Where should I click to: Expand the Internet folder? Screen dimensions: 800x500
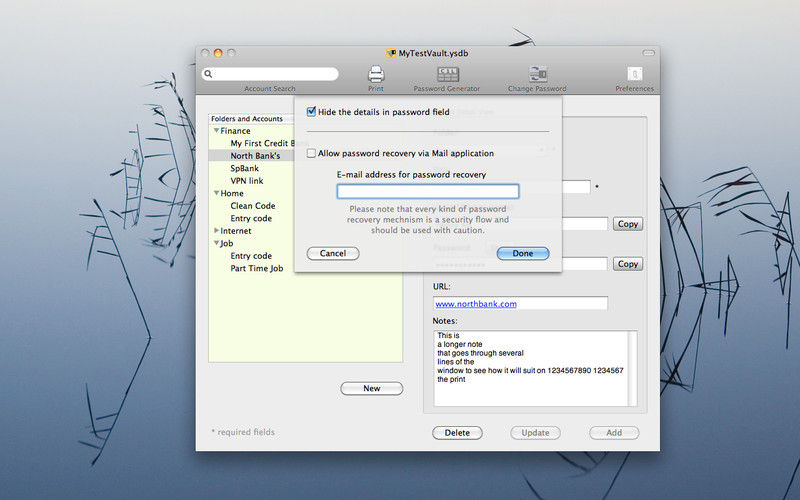(214, 231)
